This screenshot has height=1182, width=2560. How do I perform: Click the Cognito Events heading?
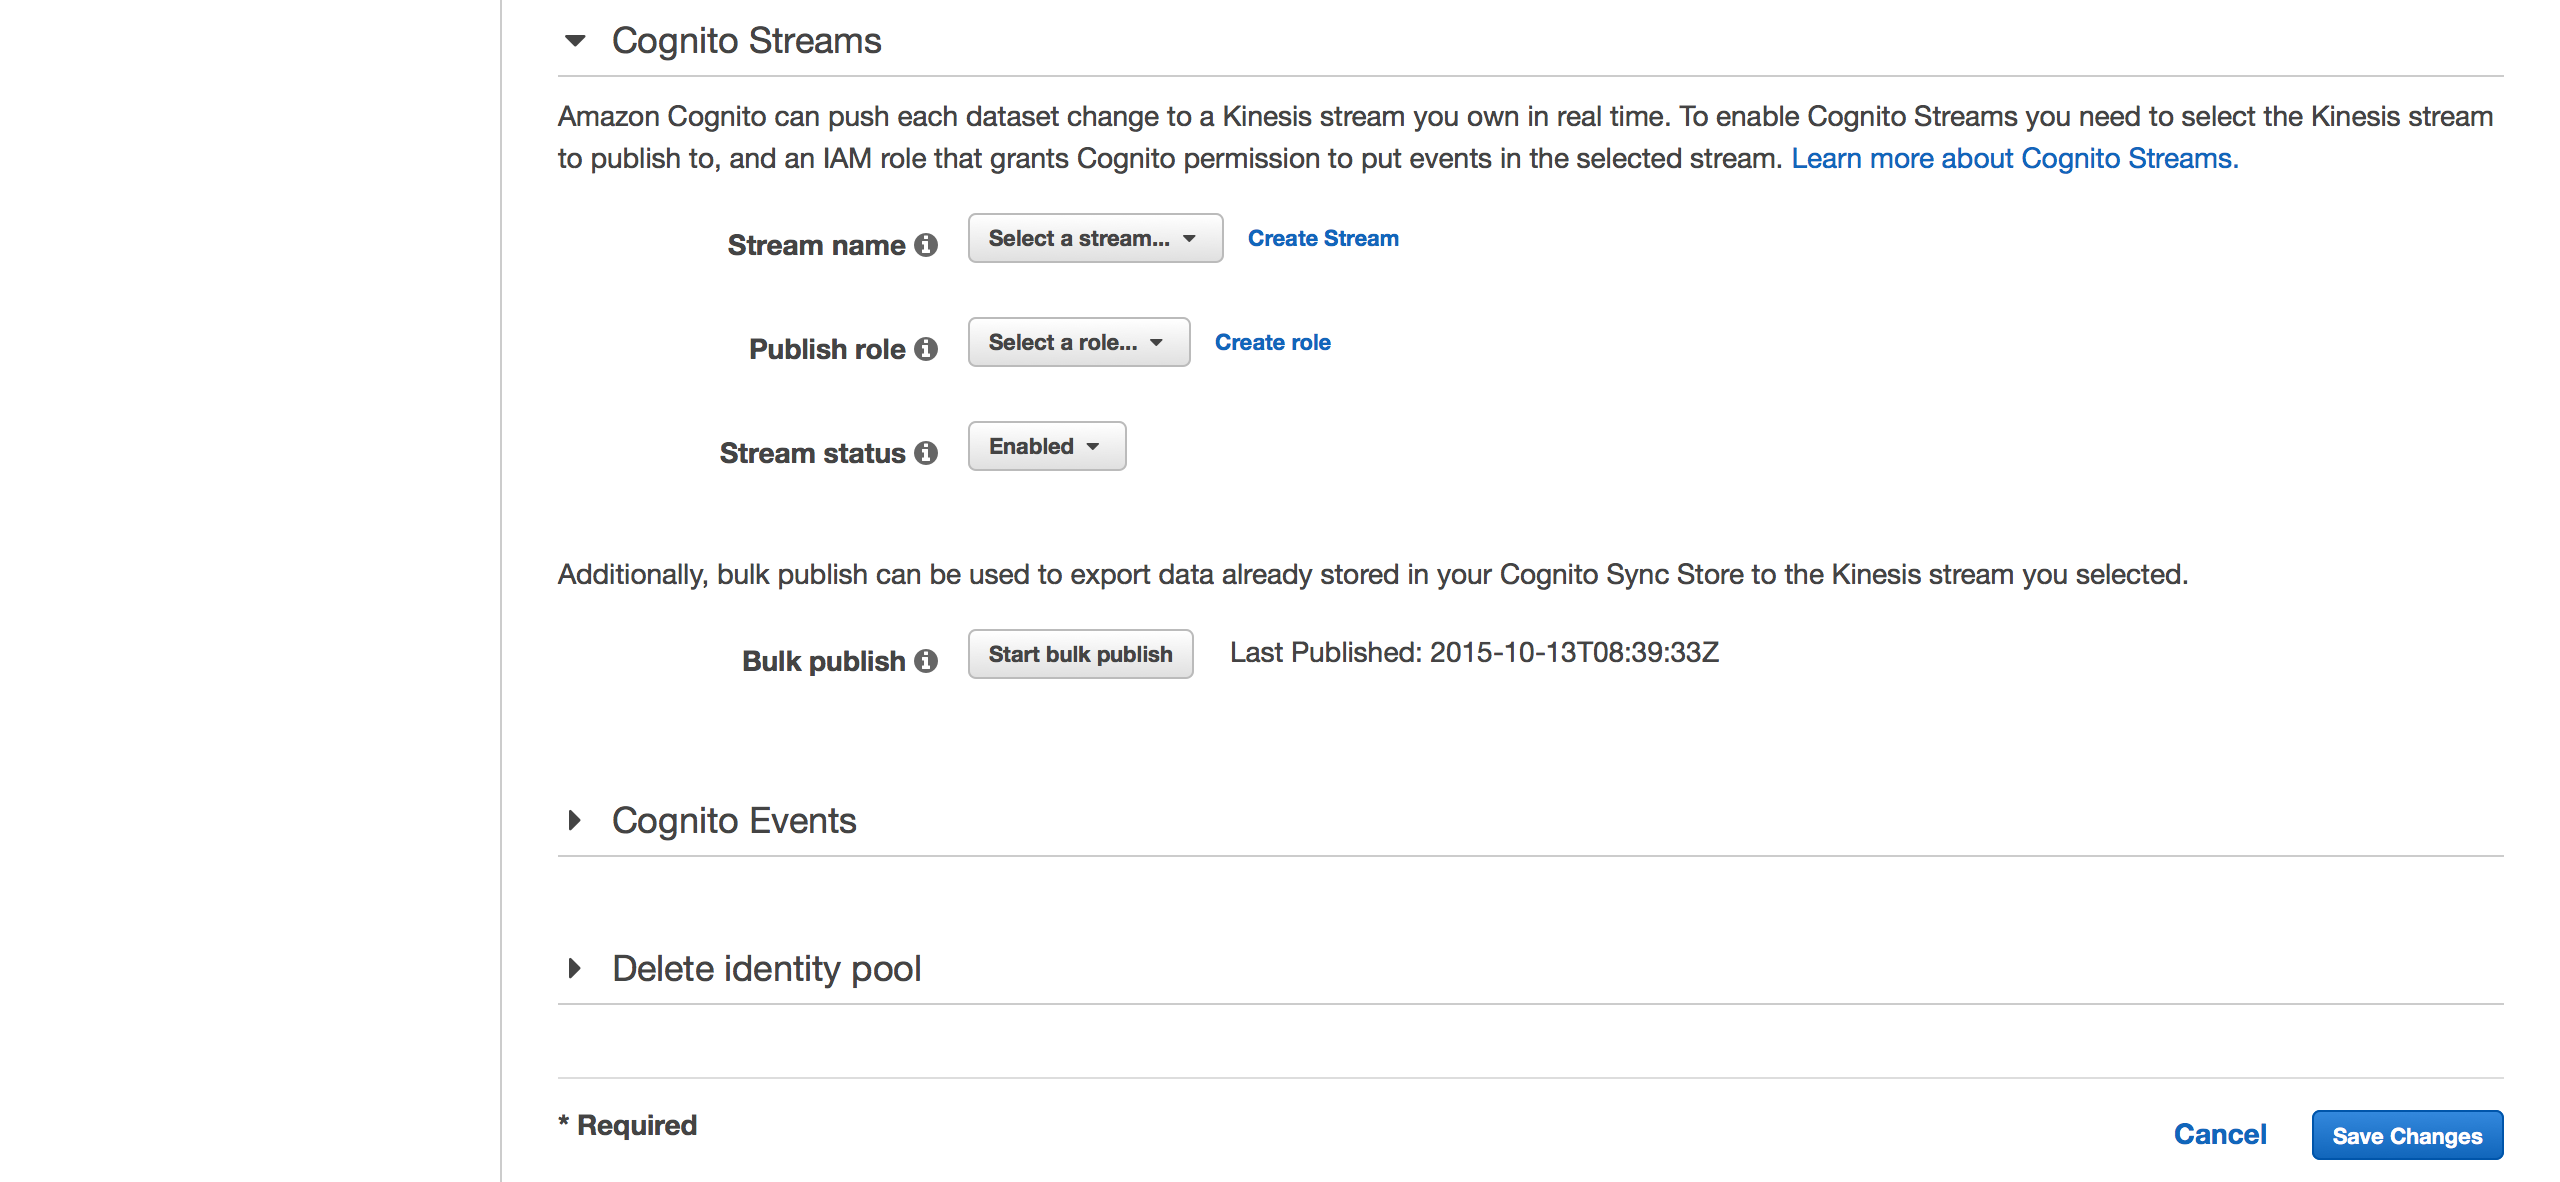coord(734,821)
